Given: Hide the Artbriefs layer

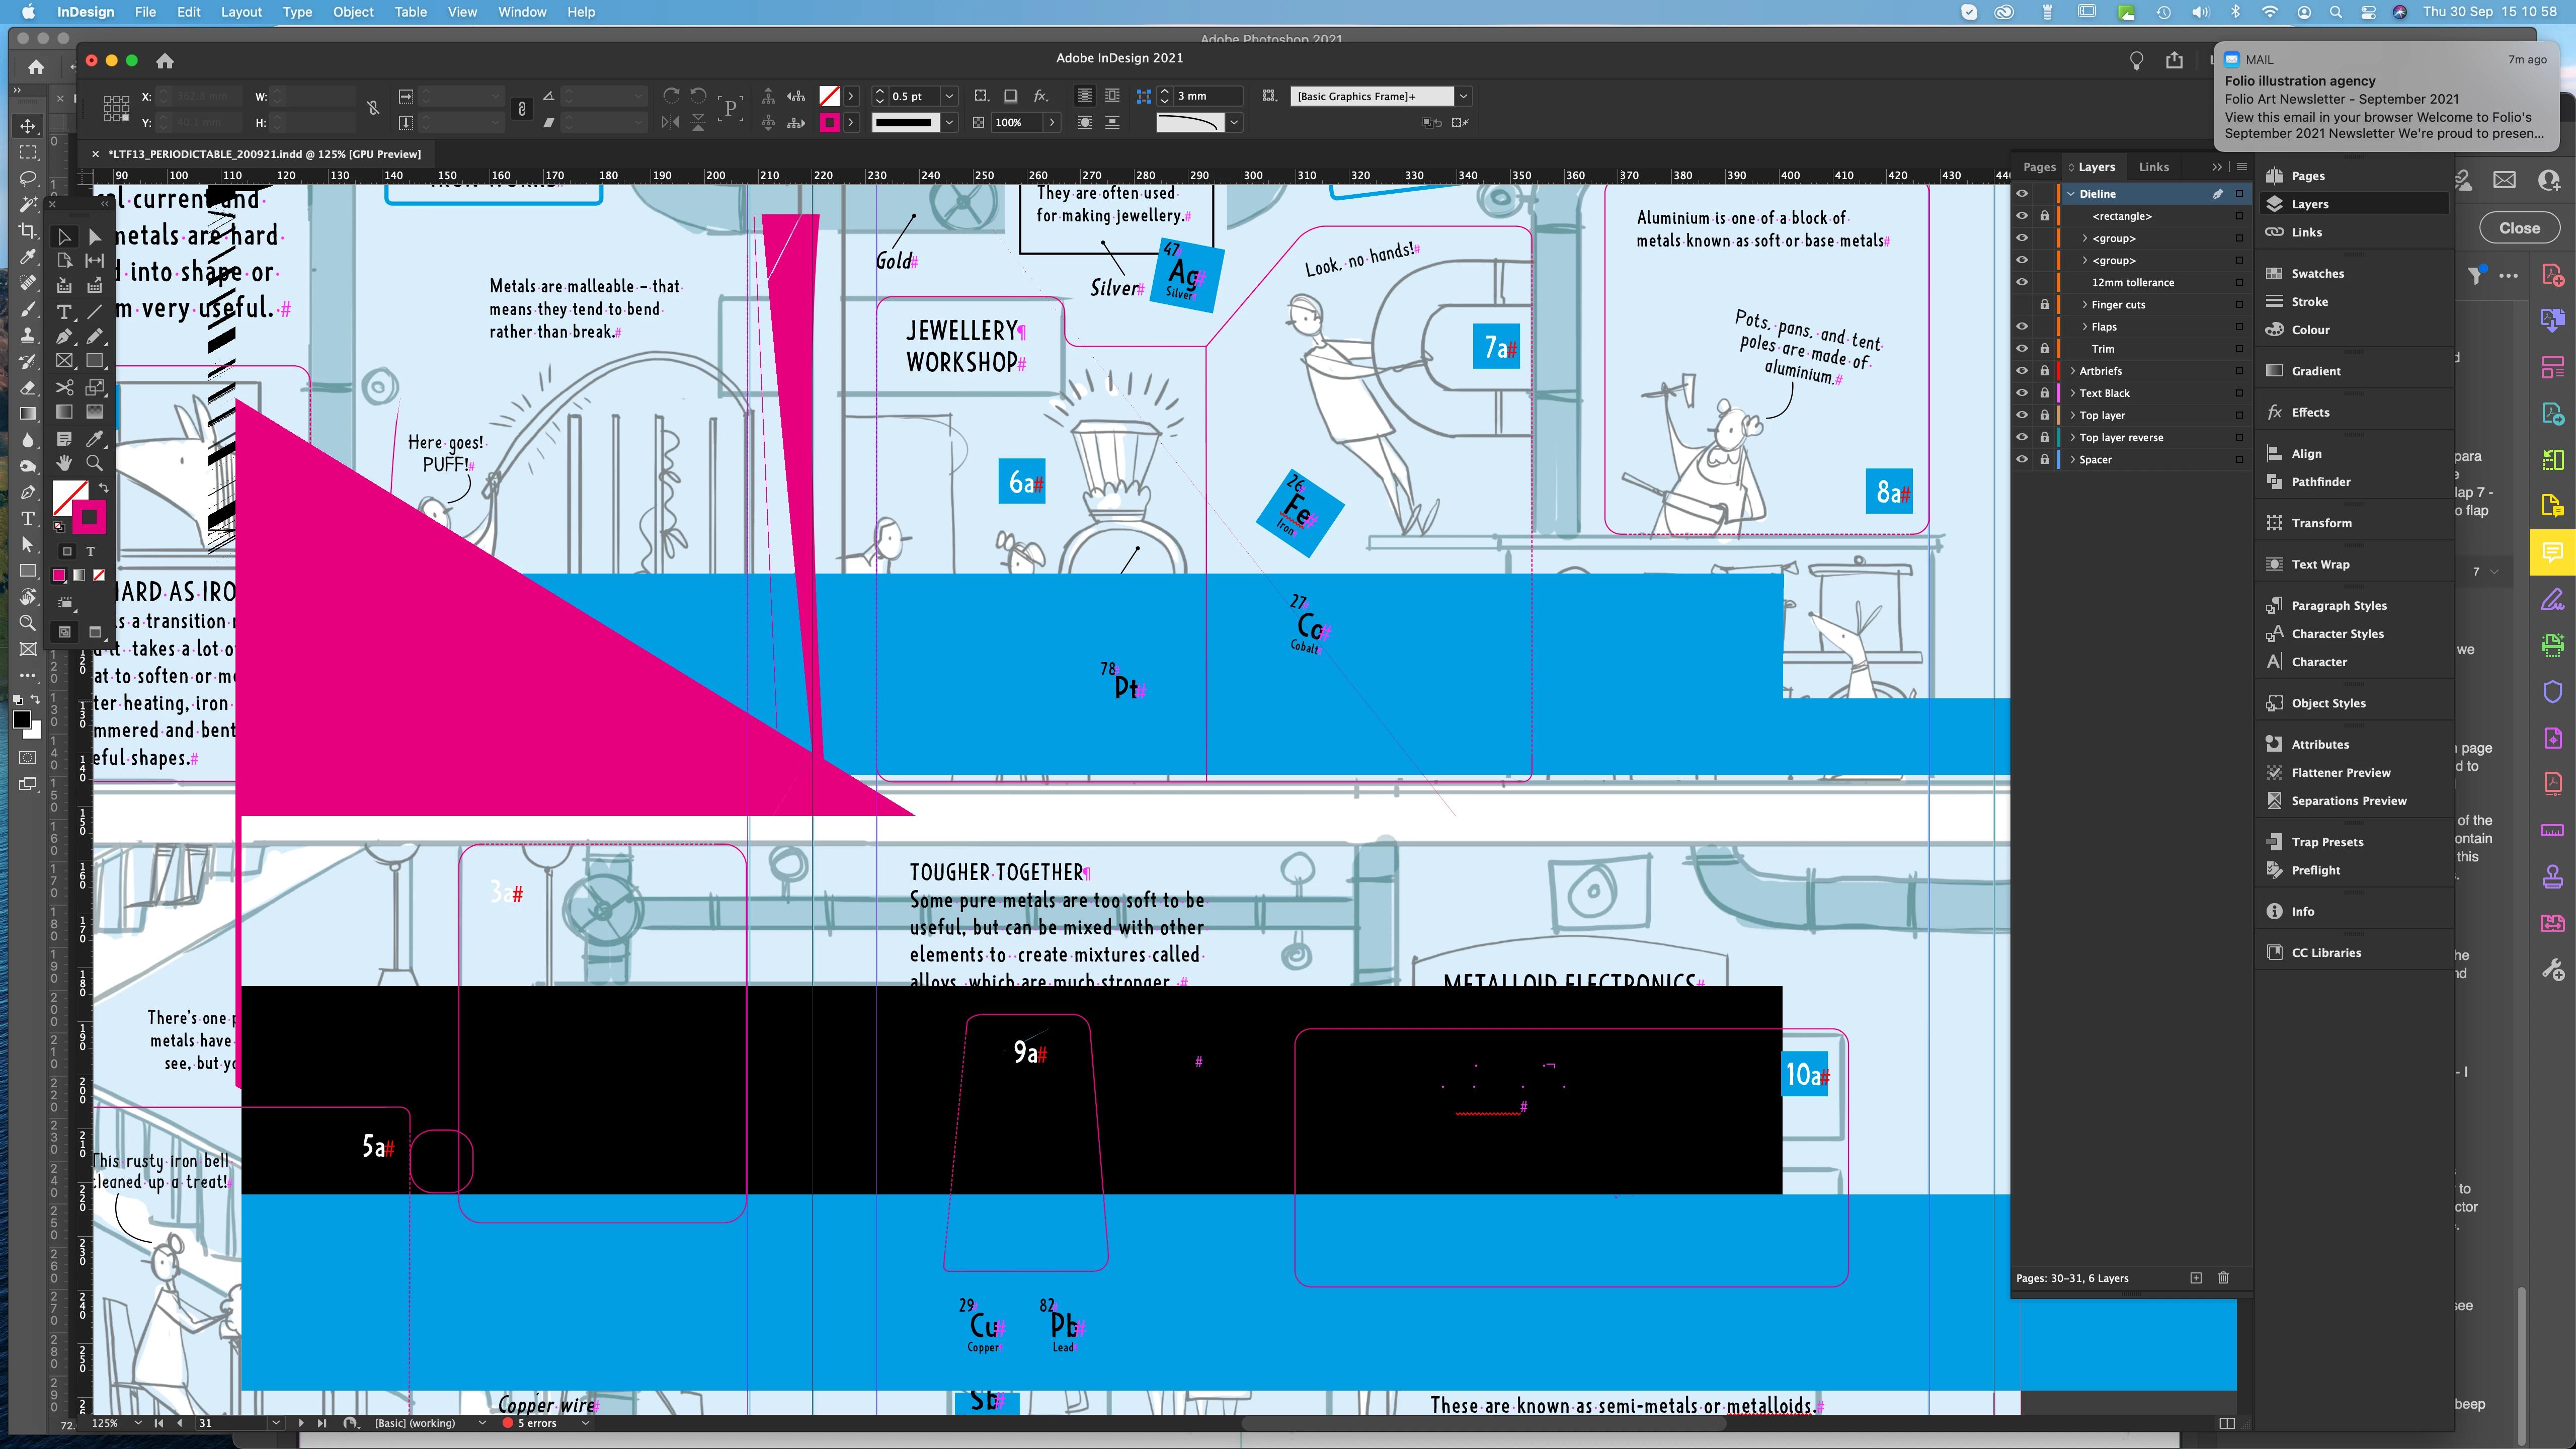Looking at the screenshot, I should pos(2022,371).
